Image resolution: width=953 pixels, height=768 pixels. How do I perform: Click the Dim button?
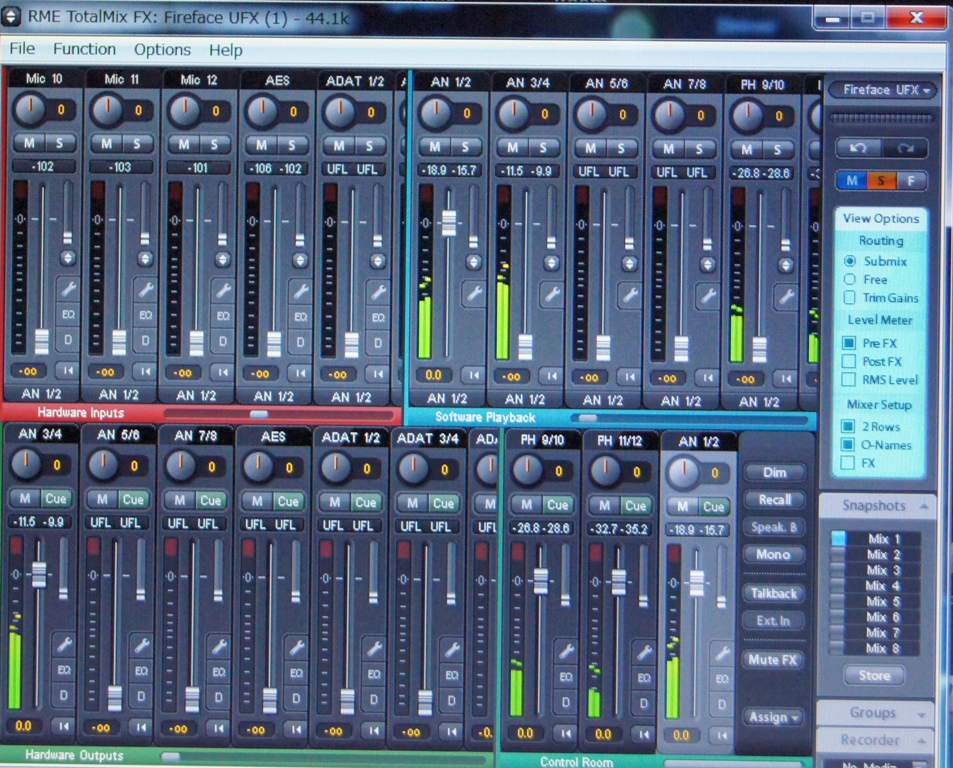coord(774,472)
